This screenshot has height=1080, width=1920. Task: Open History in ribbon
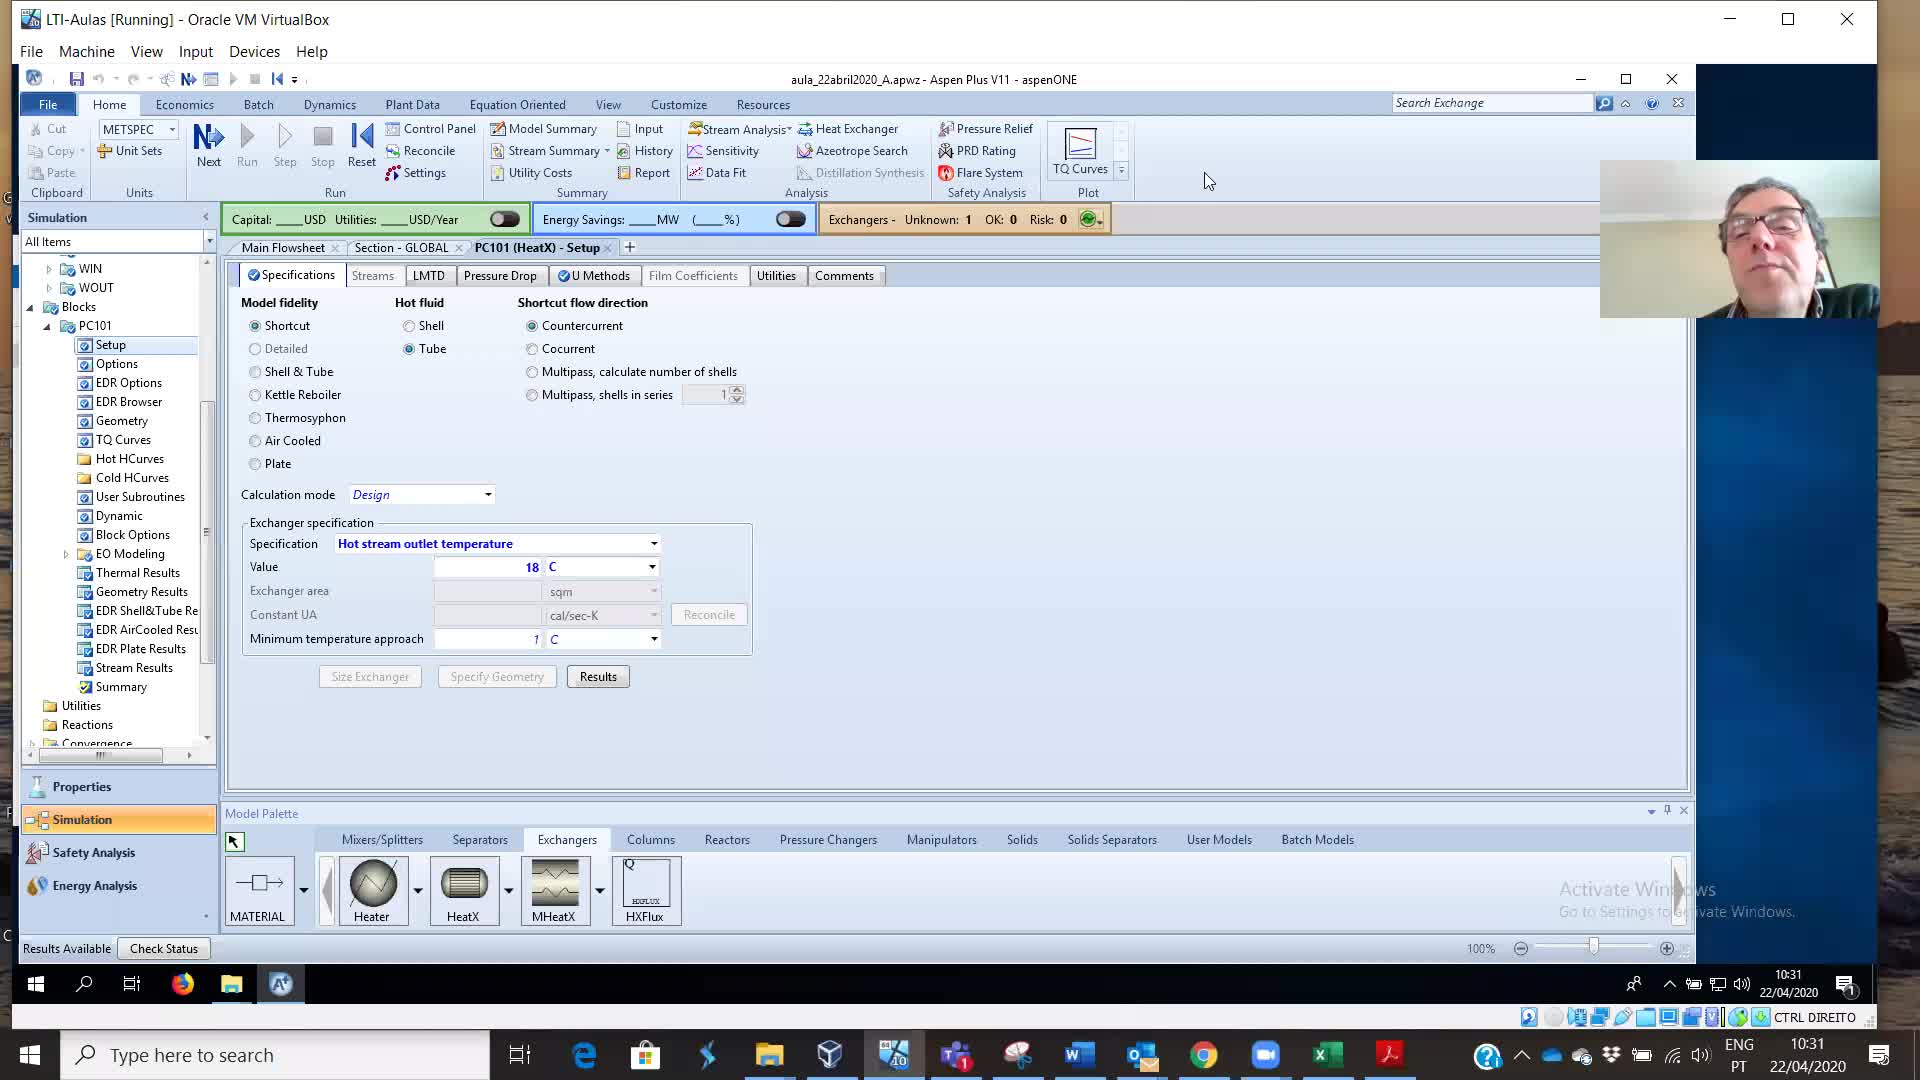644,151
